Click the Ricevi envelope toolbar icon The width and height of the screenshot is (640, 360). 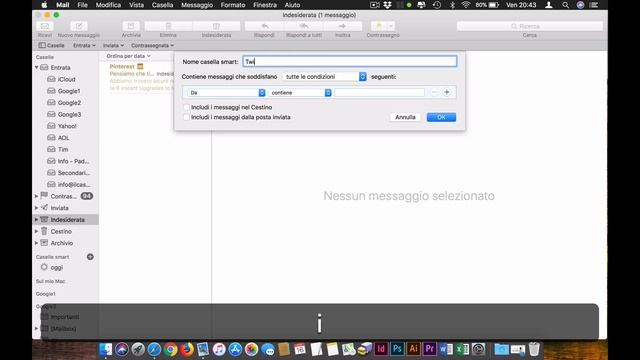(x=44, y=26)
